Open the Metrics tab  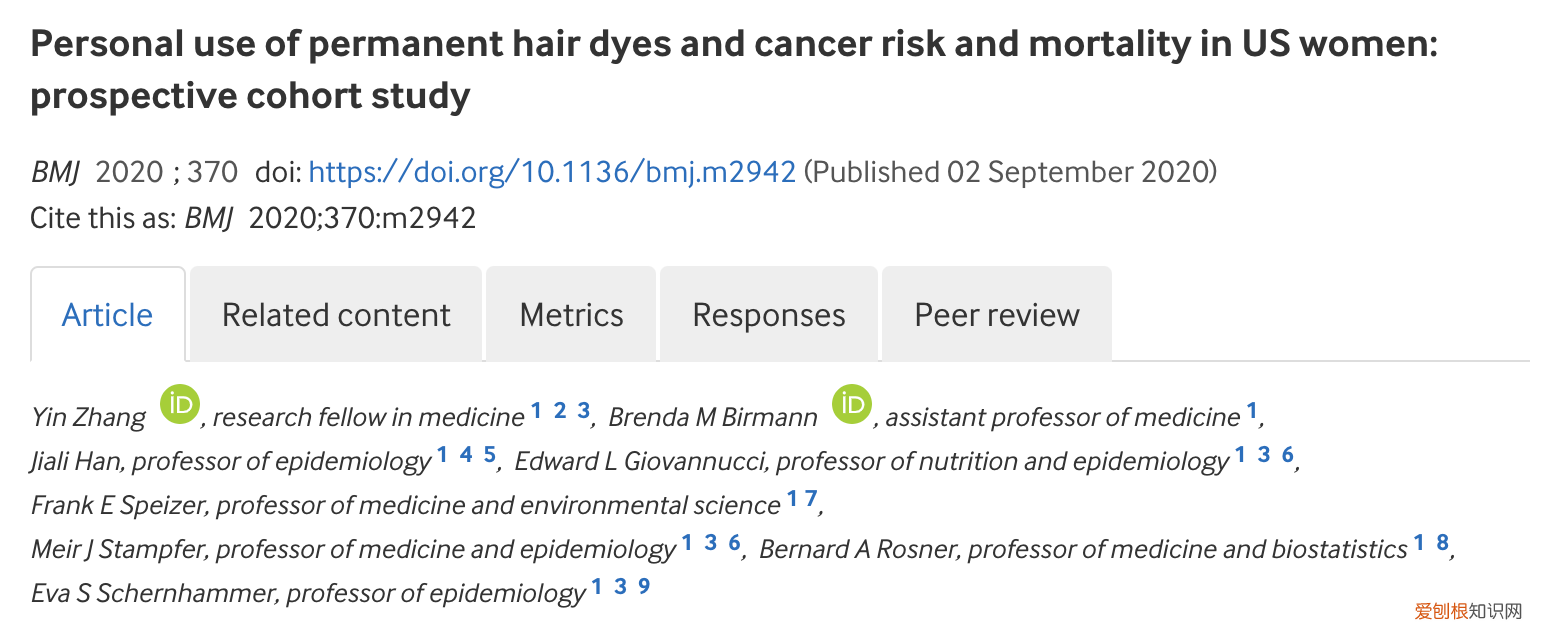click(x=571, y=315)
